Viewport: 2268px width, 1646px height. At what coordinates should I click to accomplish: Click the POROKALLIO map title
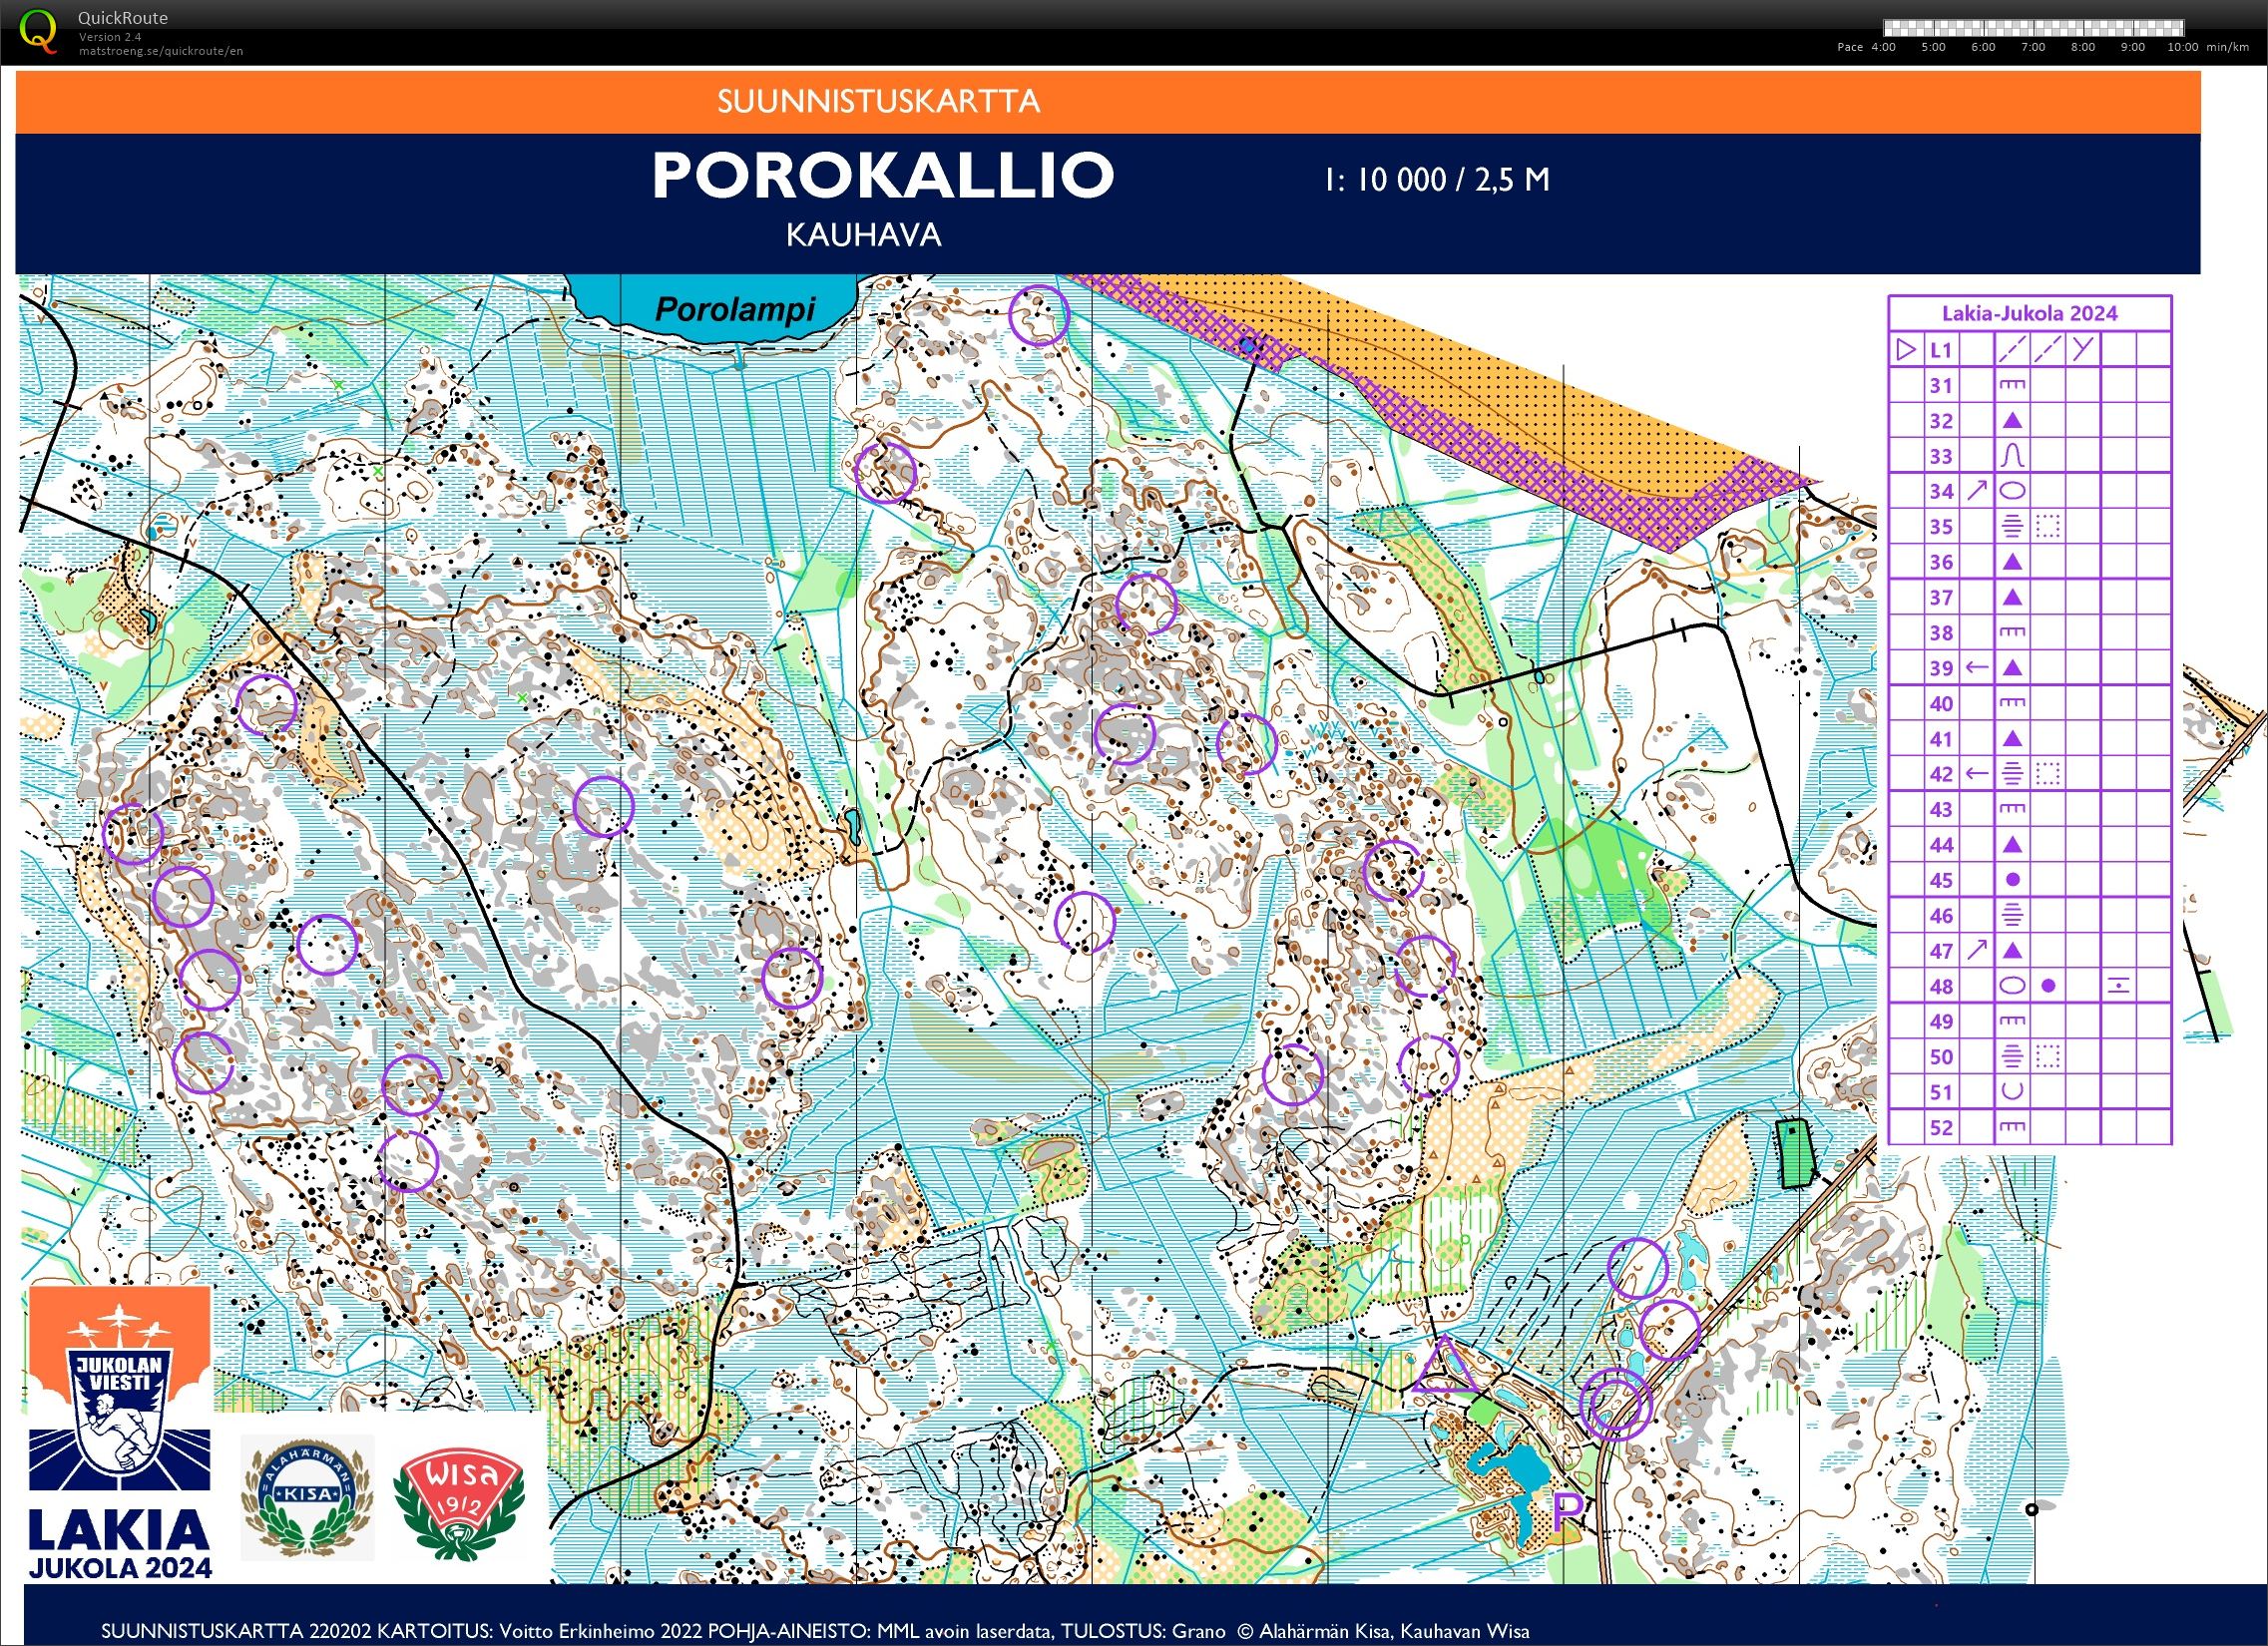click(x=883, y=175)
